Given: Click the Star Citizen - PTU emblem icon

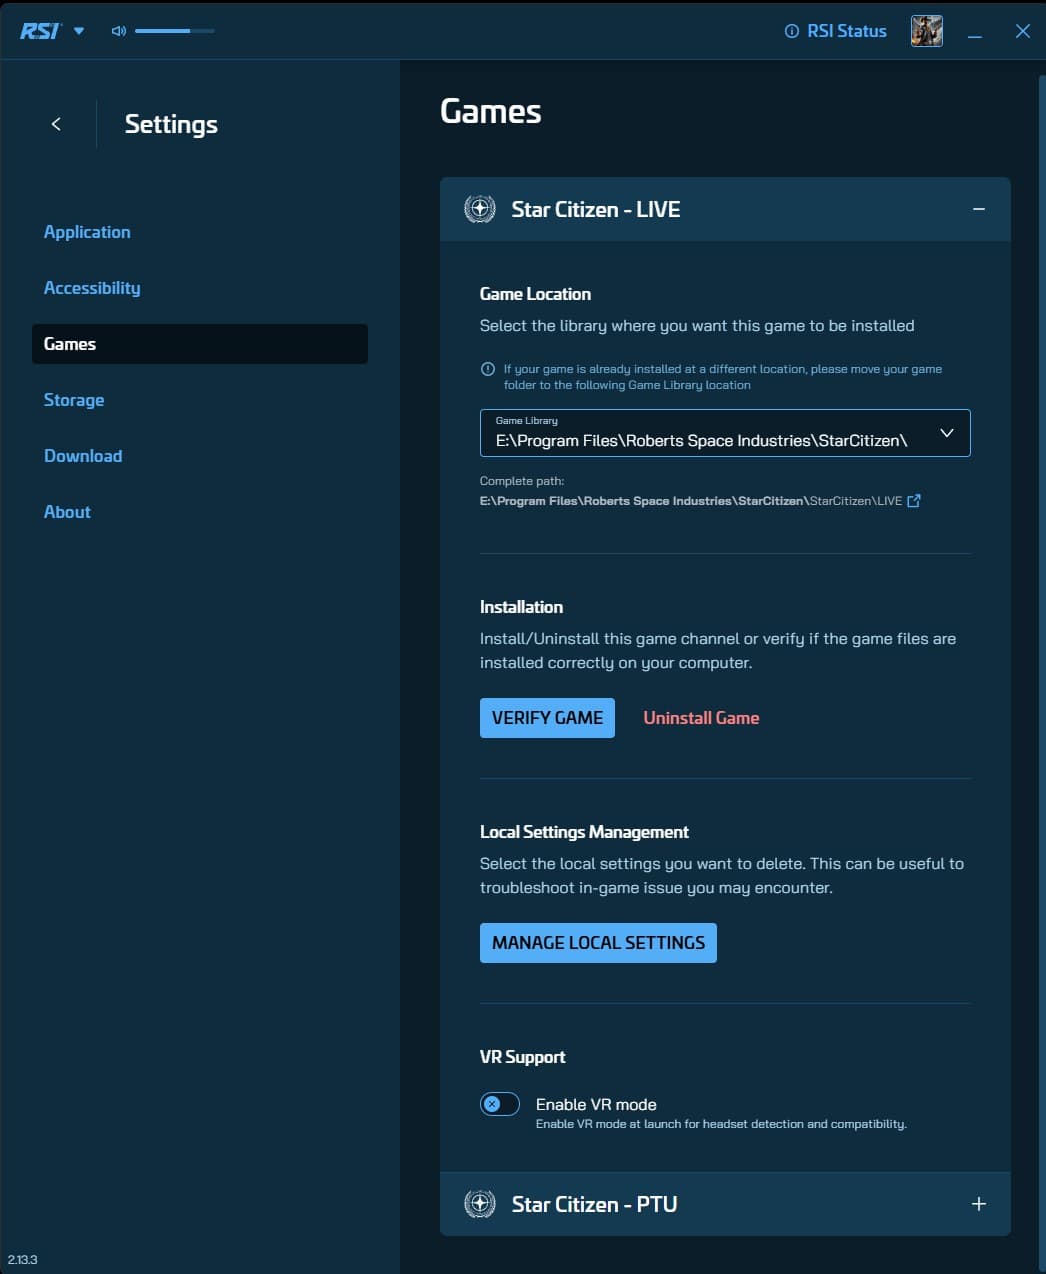Looking at the screenshot, I should 480,1204.
